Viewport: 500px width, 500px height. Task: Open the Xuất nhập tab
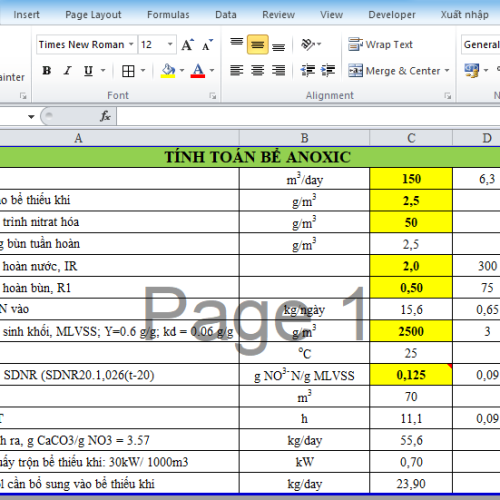click(465, 15)
